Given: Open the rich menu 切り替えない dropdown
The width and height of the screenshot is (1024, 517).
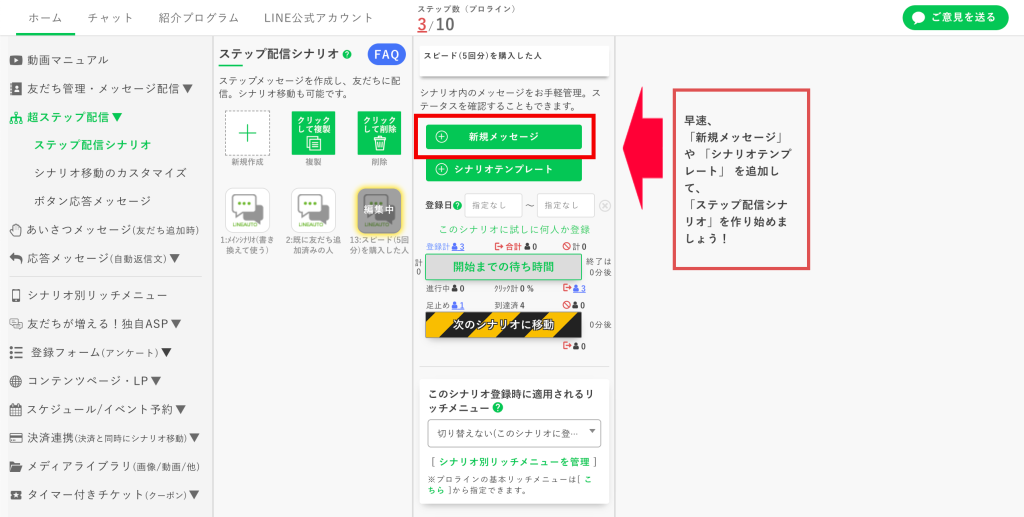Looking at the screenshot, I should [514, 433].
